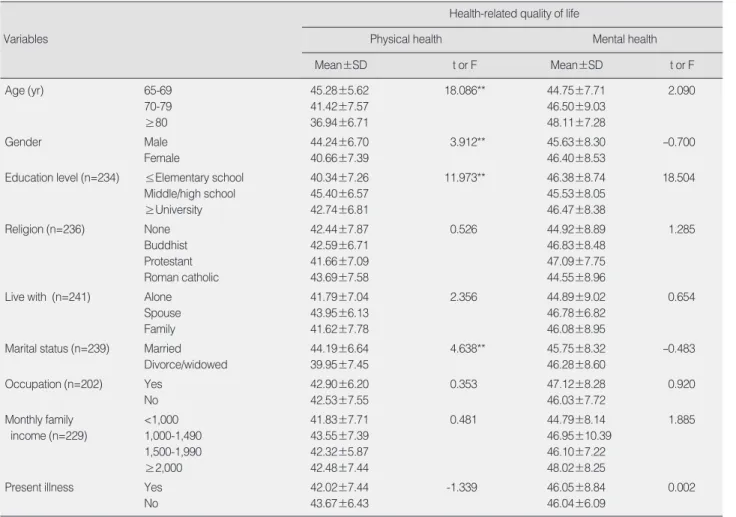The image size is (736, 517).
Task: Click the '≥2,000' income category
Action: [164, 468]
